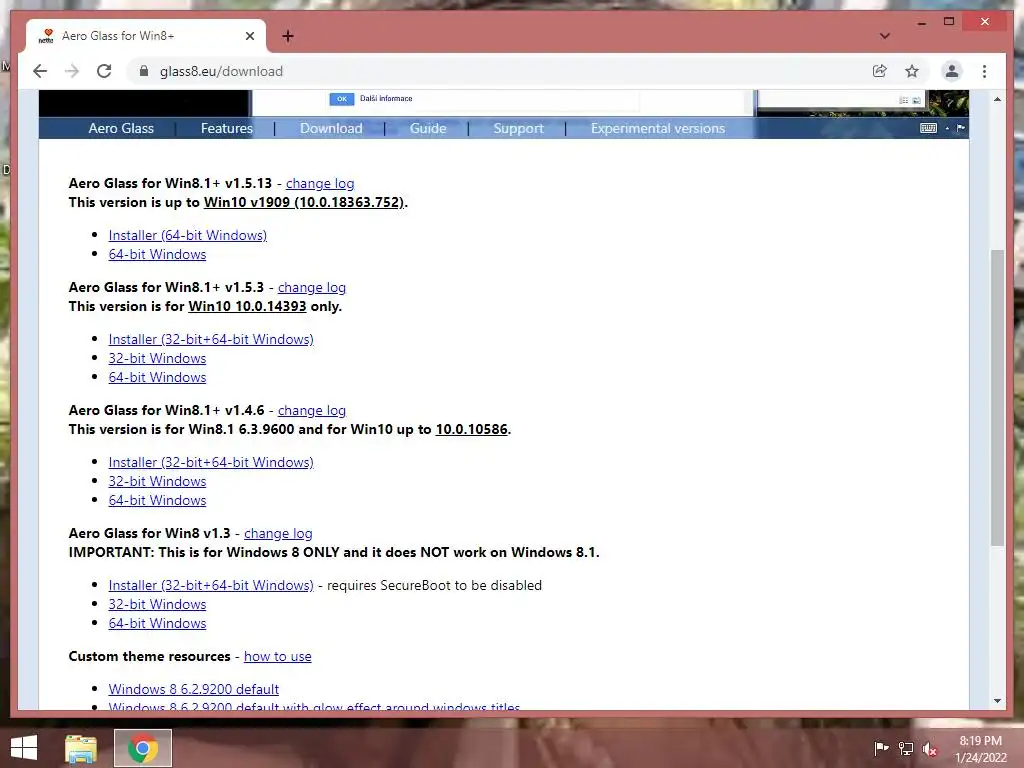This screenshot has width=1024, height=768.
Task: Open Support menu item
Action: (x=519, y=129)
